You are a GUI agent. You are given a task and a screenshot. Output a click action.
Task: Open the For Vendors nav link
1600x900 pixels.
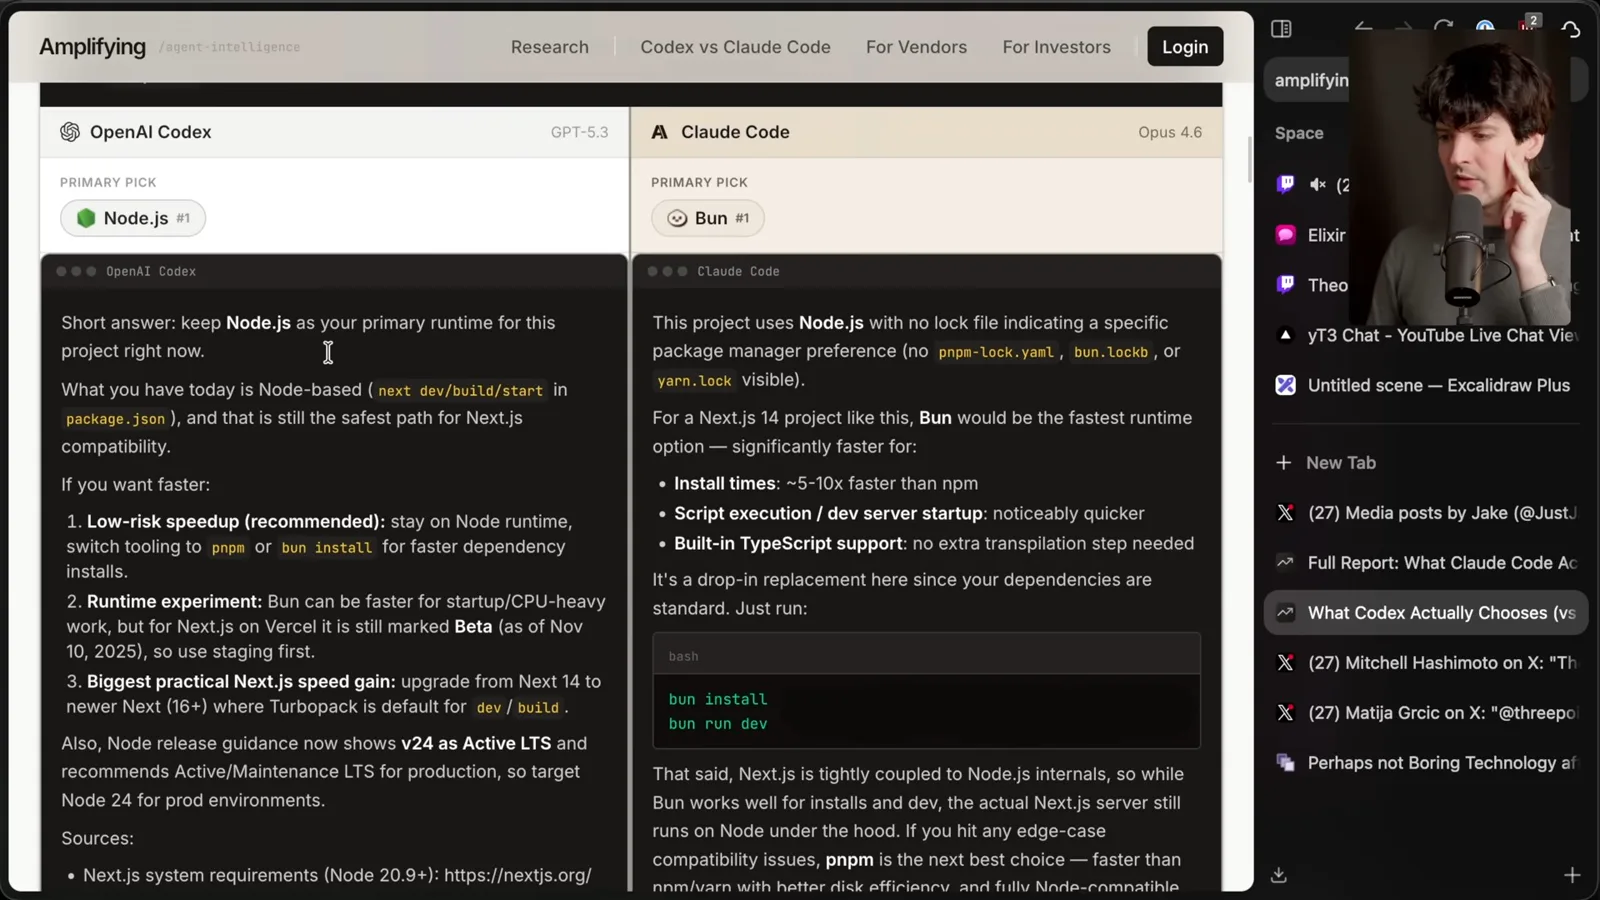(x=916, y=47)
